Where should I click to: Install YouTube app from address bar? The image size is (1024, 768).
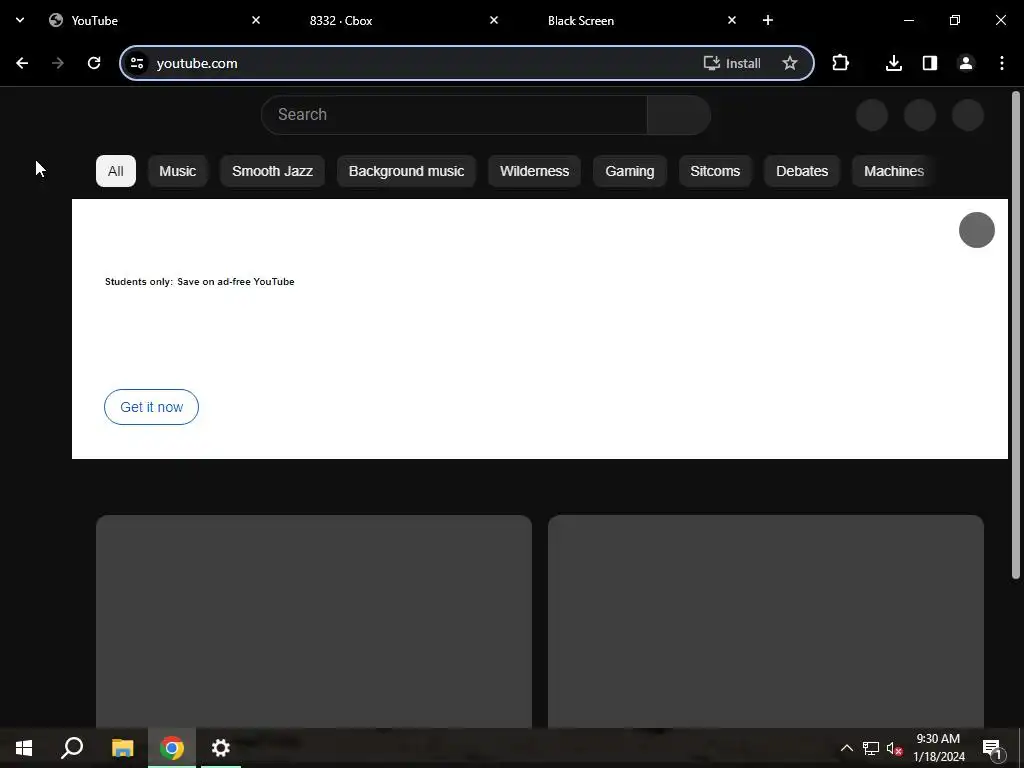click(x=732, y=63)
